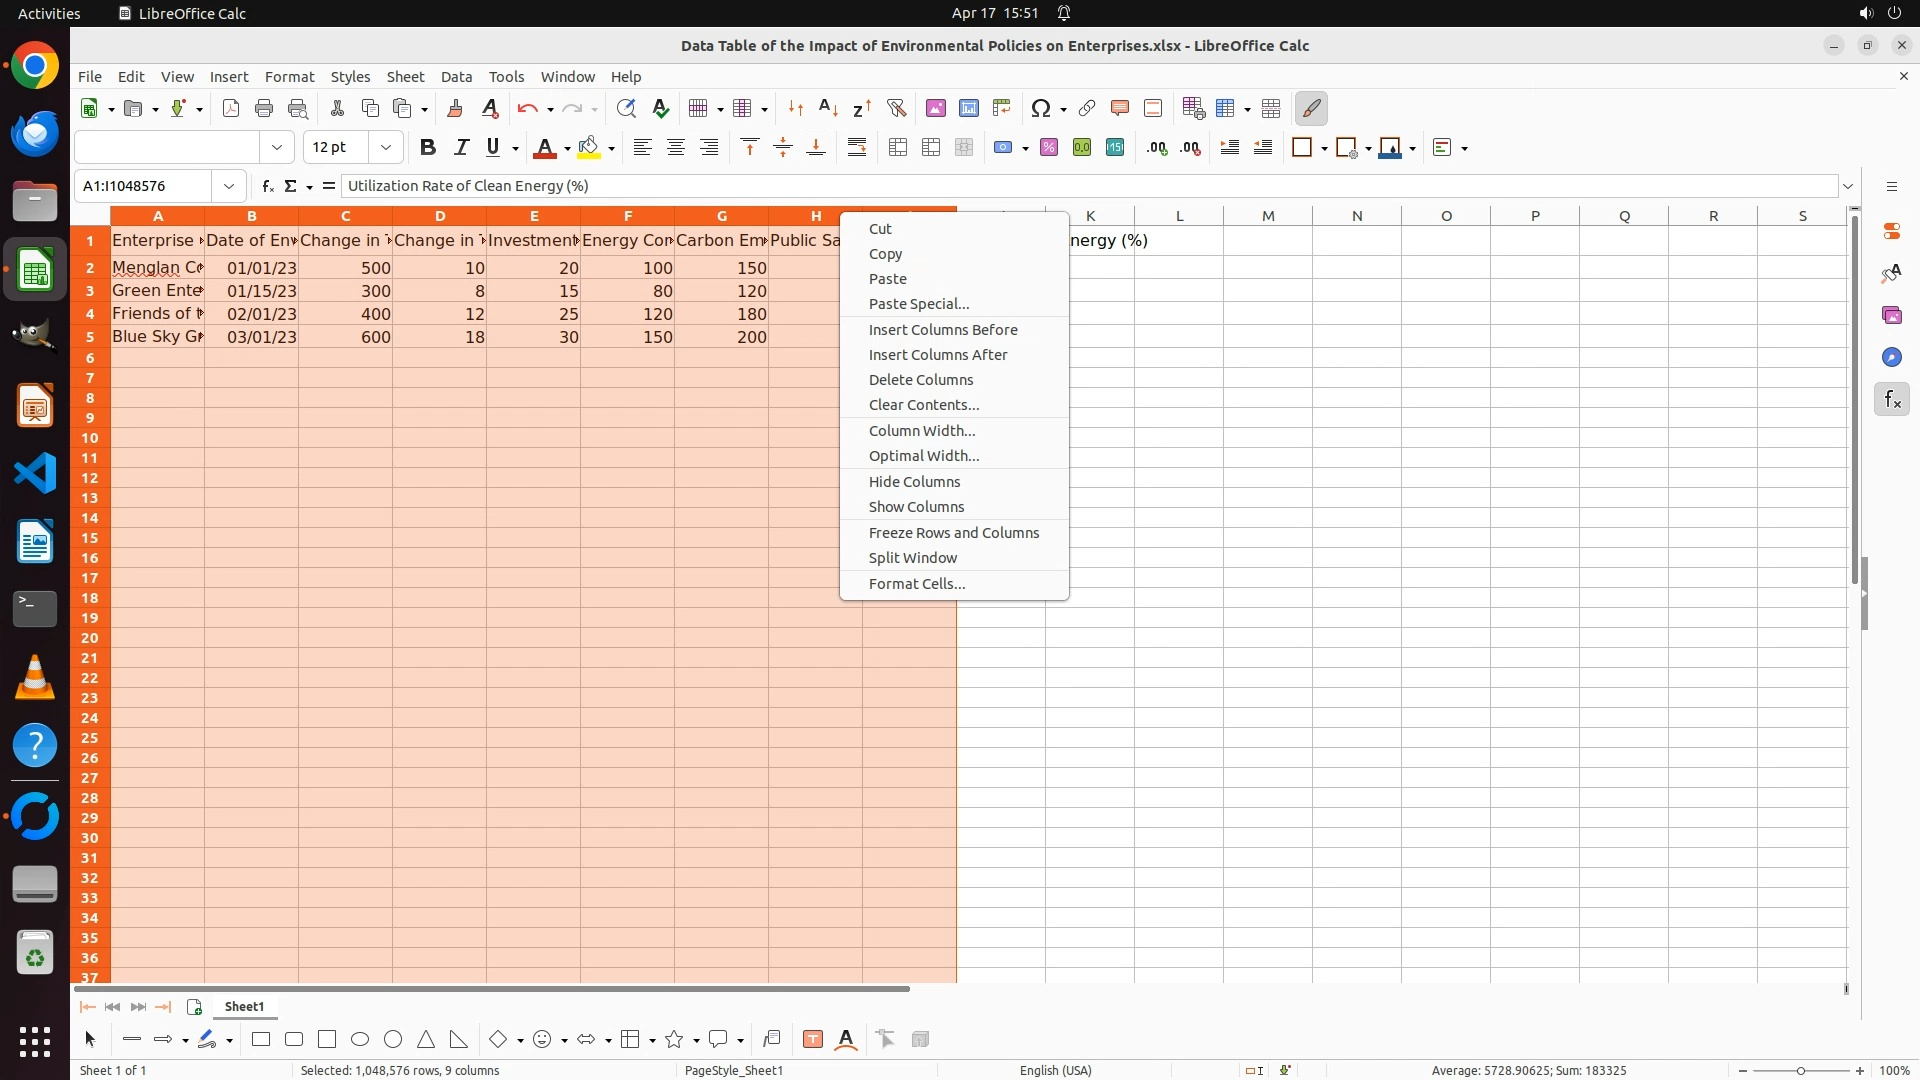Open the background color dropdown arrow
The image size is (1920, 1080).
[611, 148]
